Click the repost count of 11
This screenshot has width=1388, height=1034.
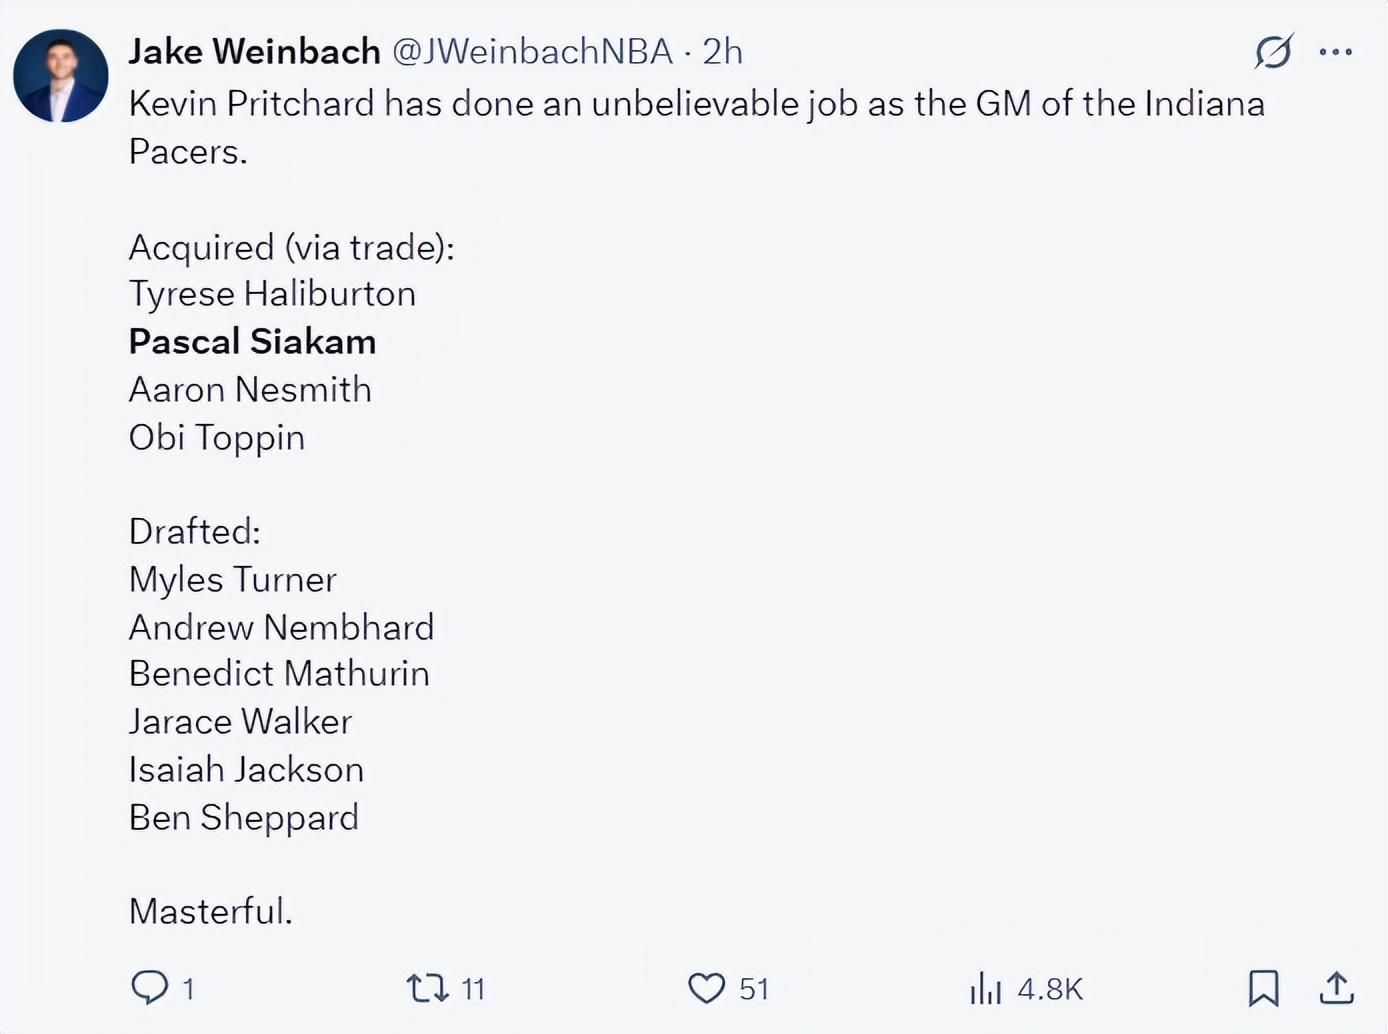tap(473, 989)
